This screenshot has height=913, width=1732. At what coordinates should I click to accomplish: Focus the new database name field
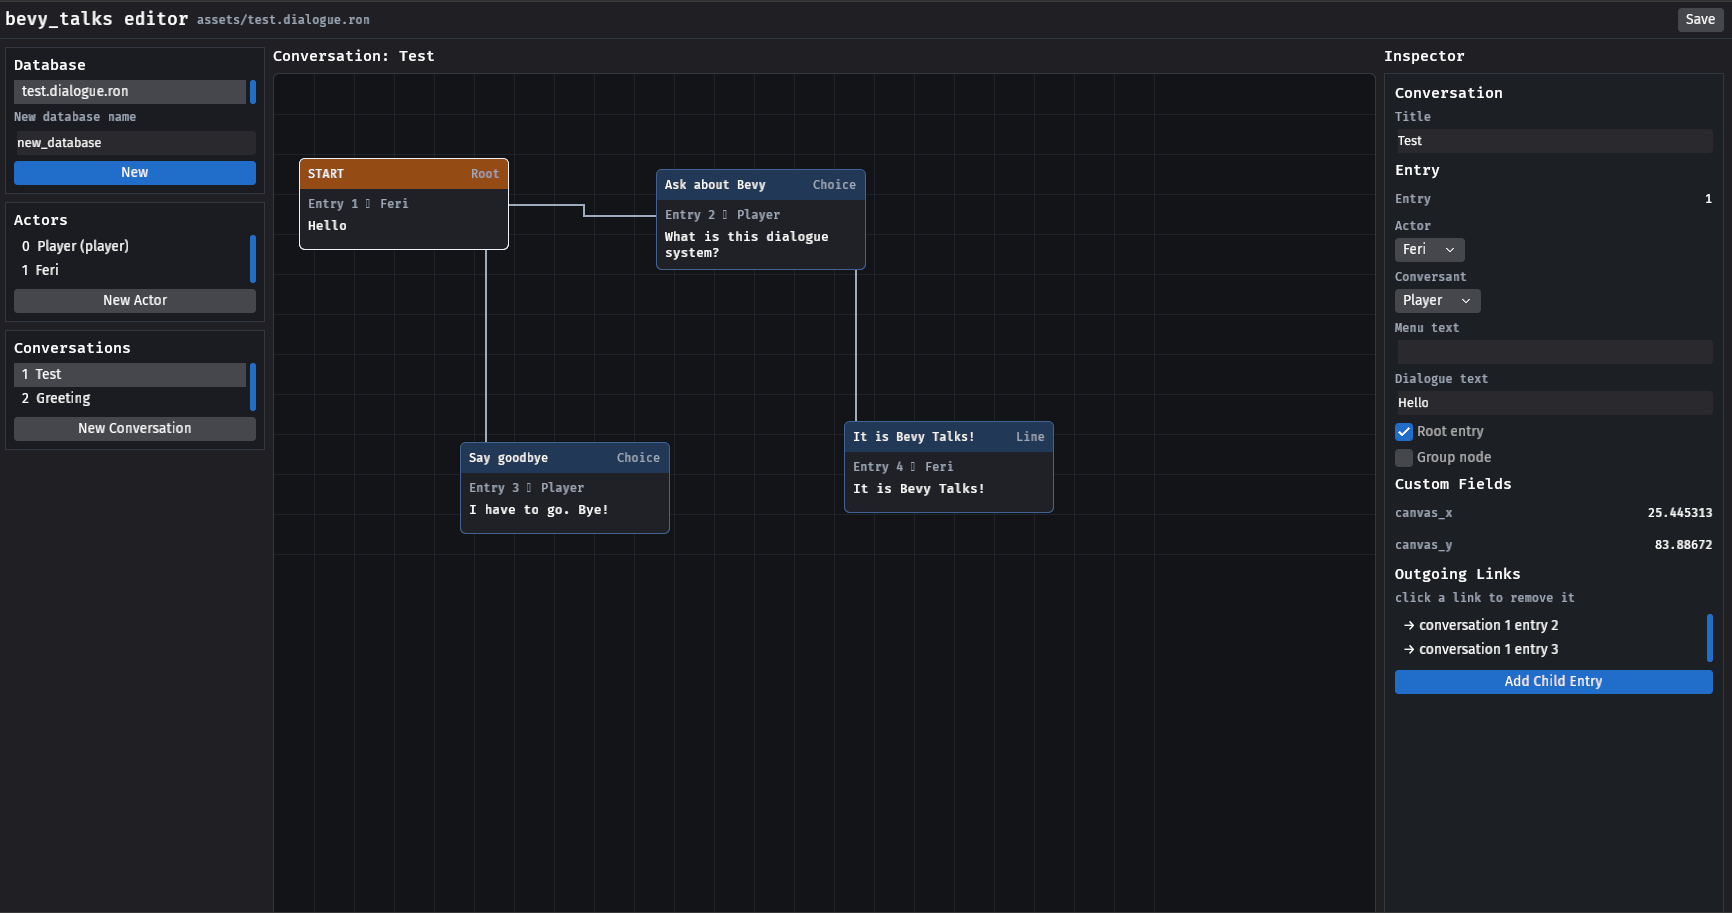[x=135, y=143]
